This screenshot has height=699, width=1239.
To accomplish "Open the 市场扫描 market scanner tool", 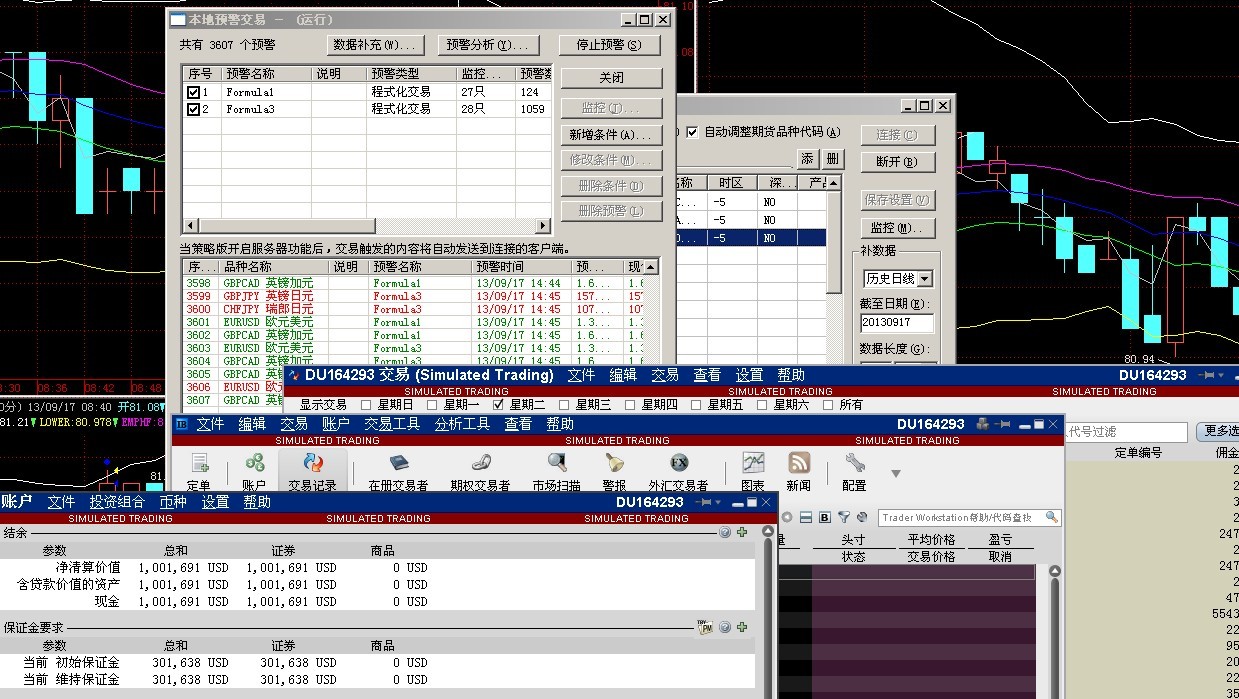I will click(556, 464).
